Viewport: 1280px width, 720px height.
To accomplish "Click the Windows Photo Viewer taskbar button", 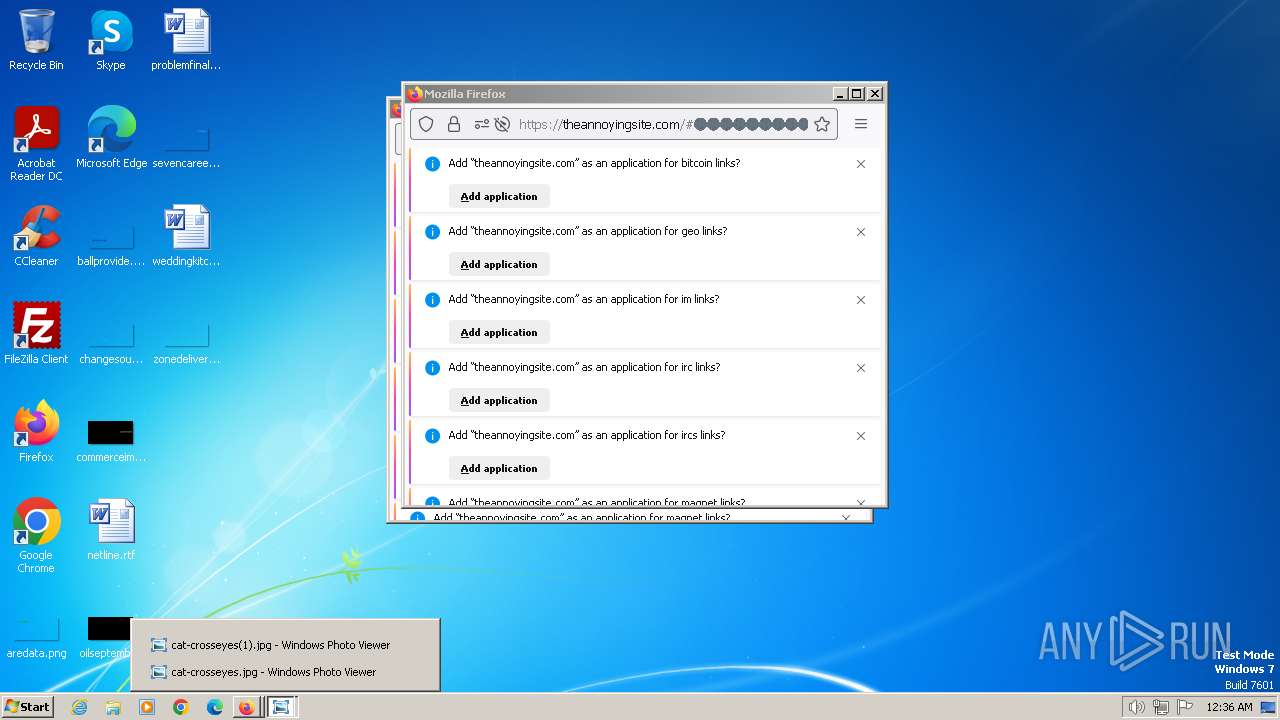I will pos(282,707).
